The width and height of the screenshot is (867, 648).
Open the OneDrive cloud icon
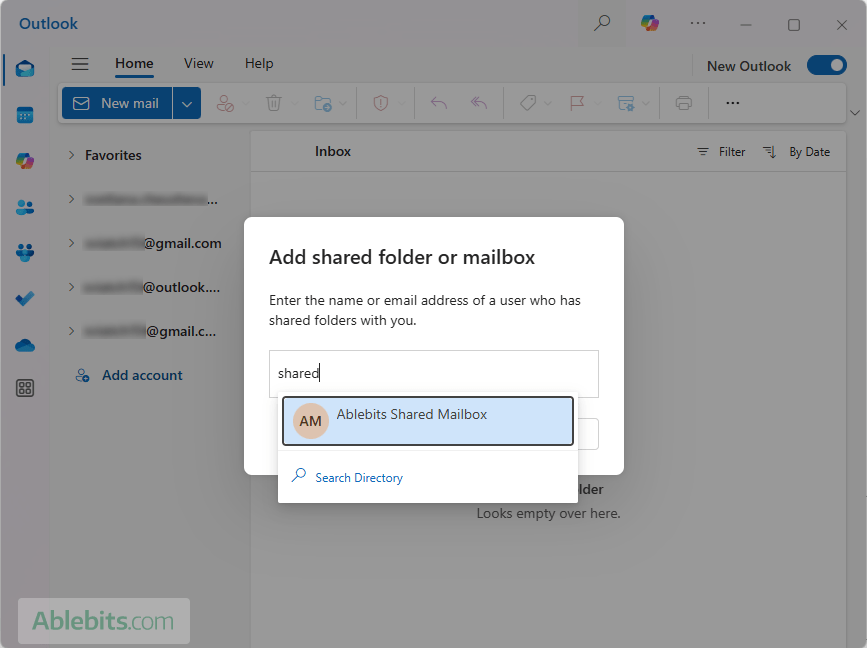25,346
